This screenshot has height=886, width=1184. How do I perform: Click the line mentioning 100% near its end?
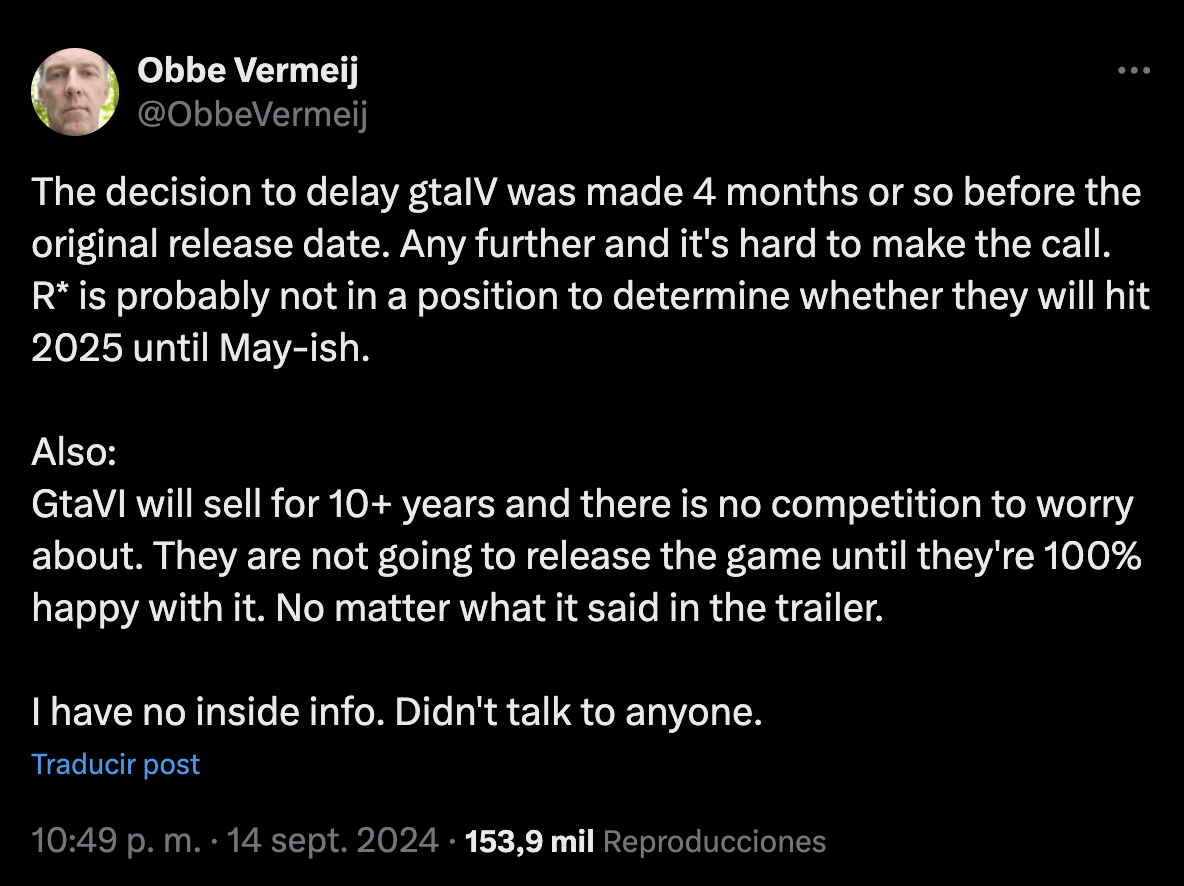586,556
